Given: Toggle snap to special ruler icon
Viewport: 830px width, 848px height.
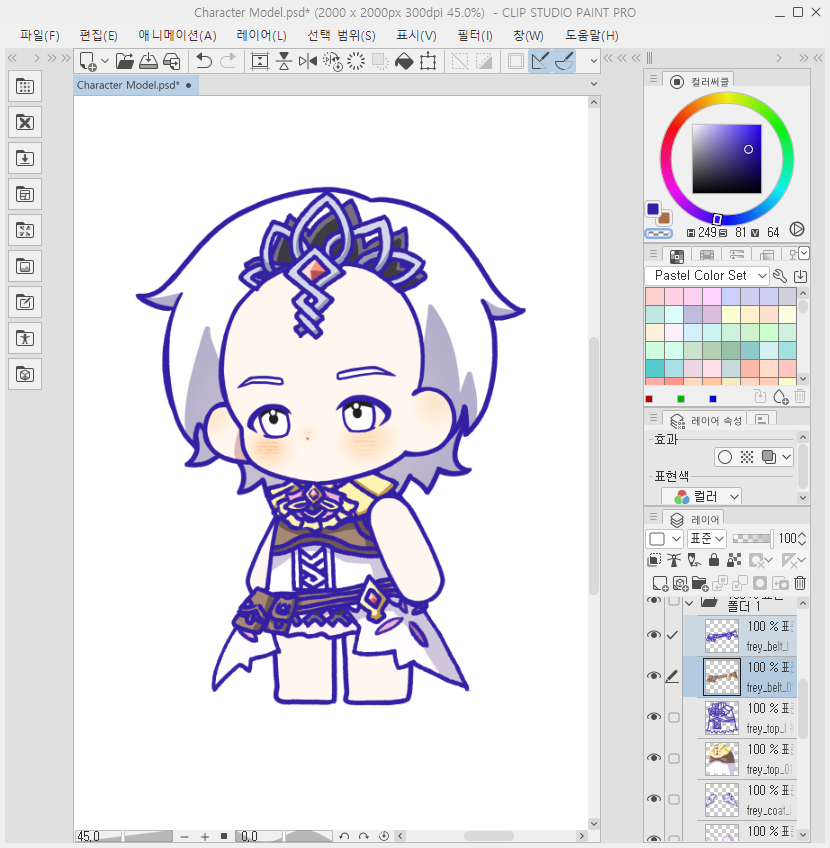Looking at the screenshot, I should 564,61.
